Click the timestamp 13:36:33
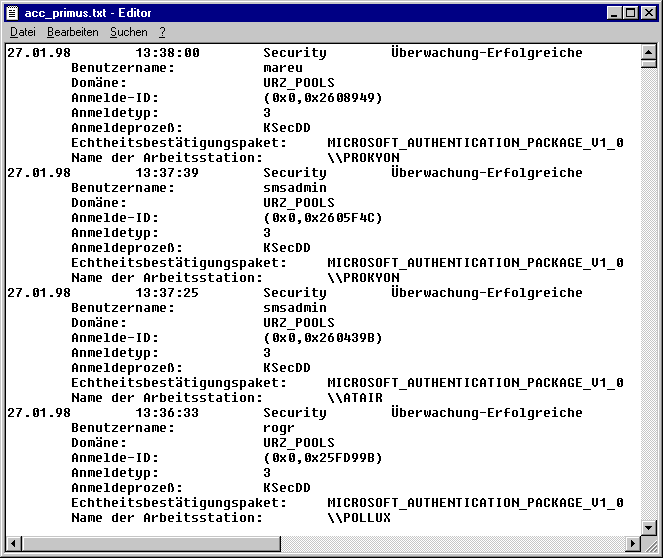Screen dimensions: 663x558 [167, 413]
